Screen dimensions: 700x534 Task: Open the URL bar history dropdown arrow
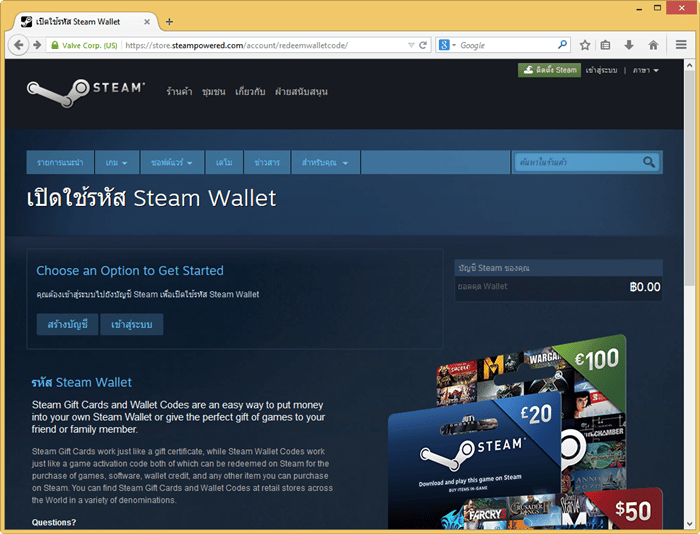pos(411,45)
